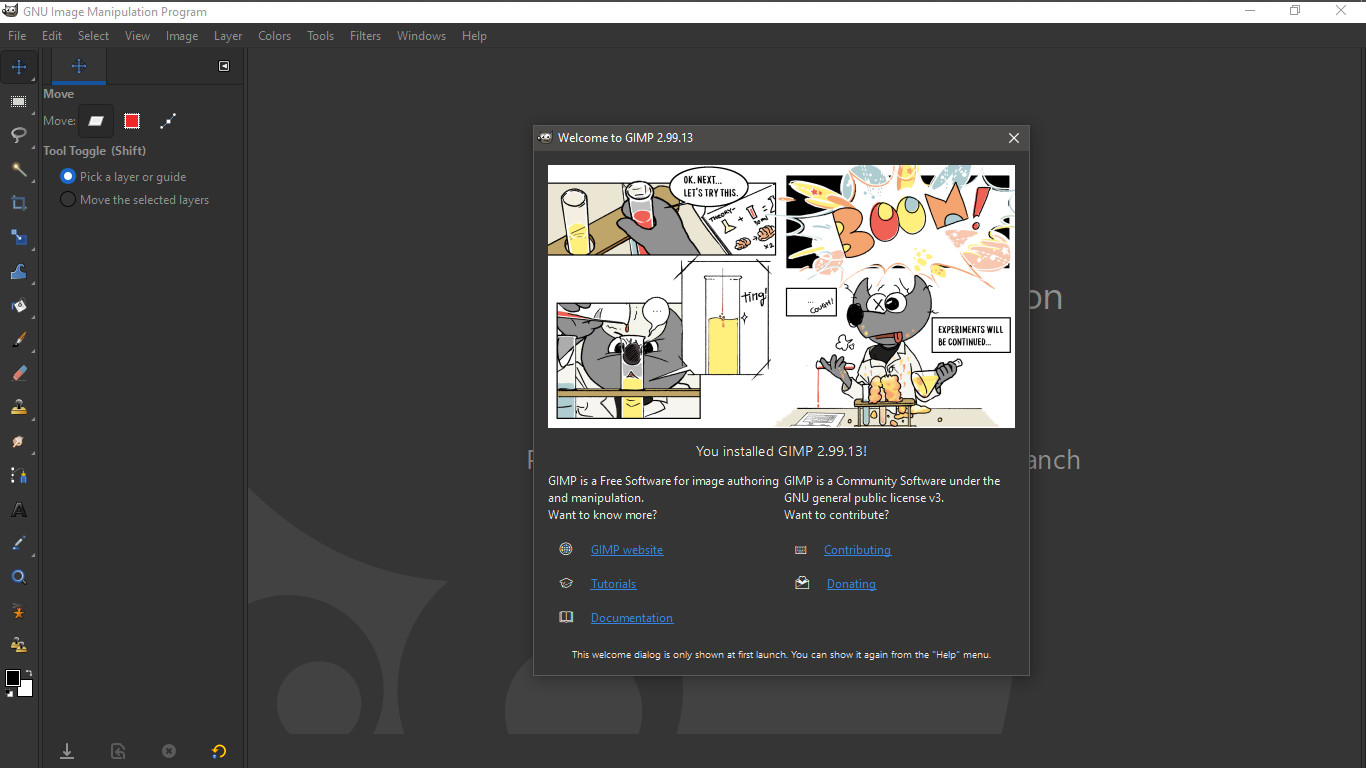Select the Text tool
Viewport: 1366px width, 768px height.
click(x=19, y=510)
